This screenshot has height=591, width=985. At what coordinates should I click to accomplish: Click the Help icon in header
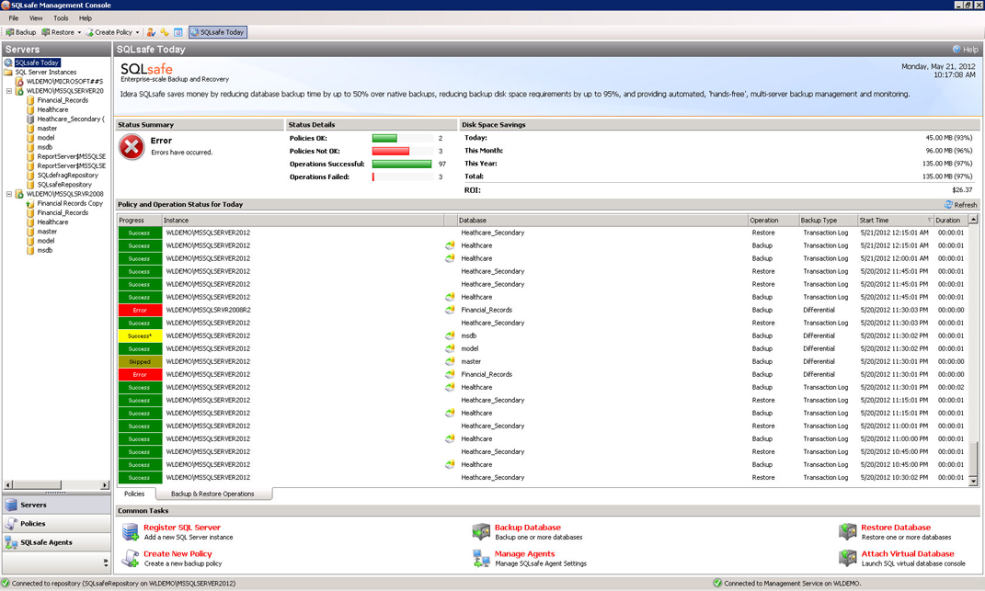[x=957, y=49]
